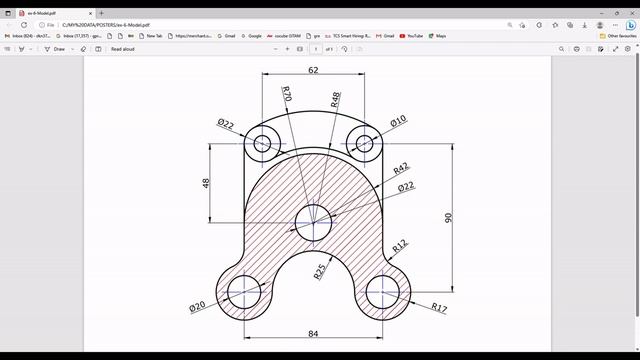The image size is (640, 360).
Task: Start Read aloud
Action: pyautogui.click(x=123, y=49)
